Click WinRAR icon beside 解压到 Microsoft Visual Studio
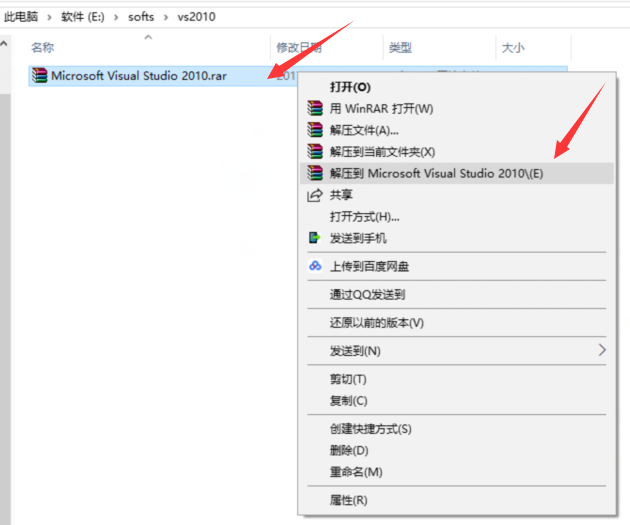 click(x=315, y=173)
